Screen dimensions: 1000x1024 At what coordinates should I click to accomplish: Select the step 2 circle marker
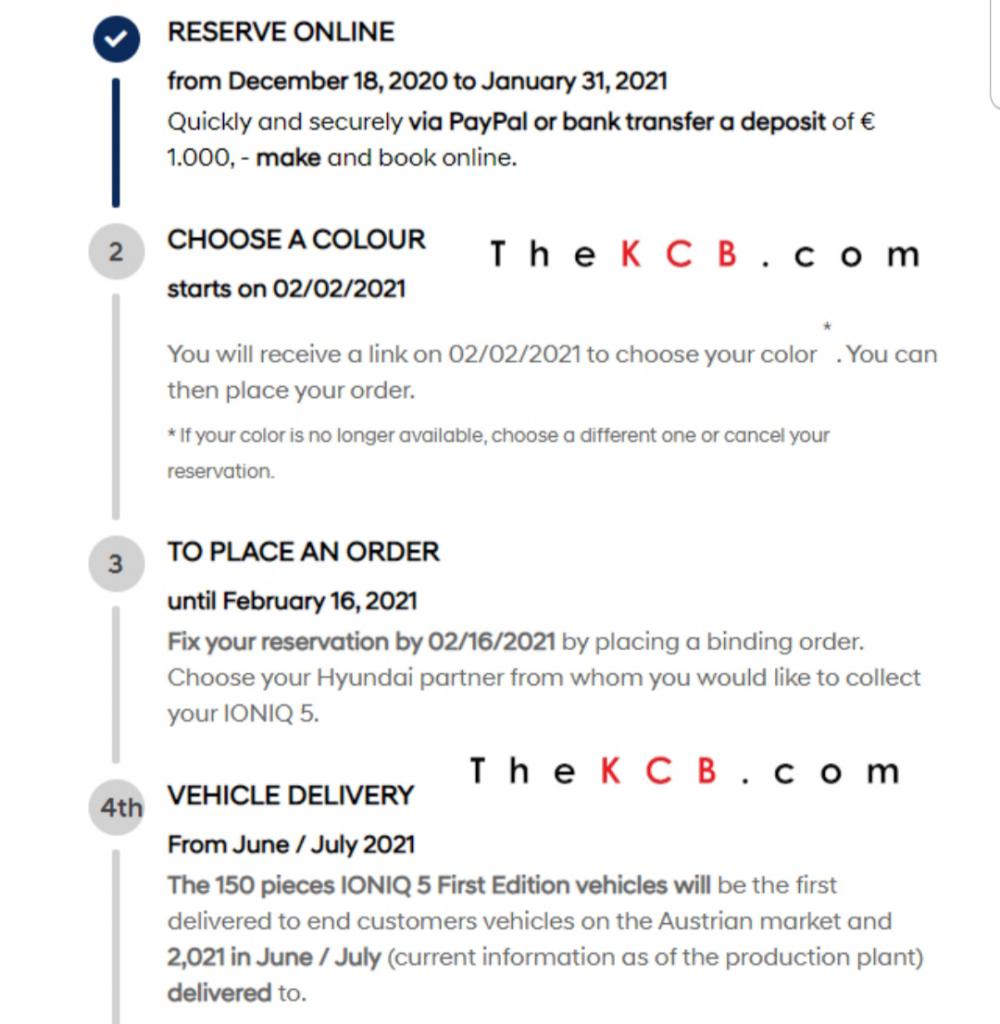[116, 253]
